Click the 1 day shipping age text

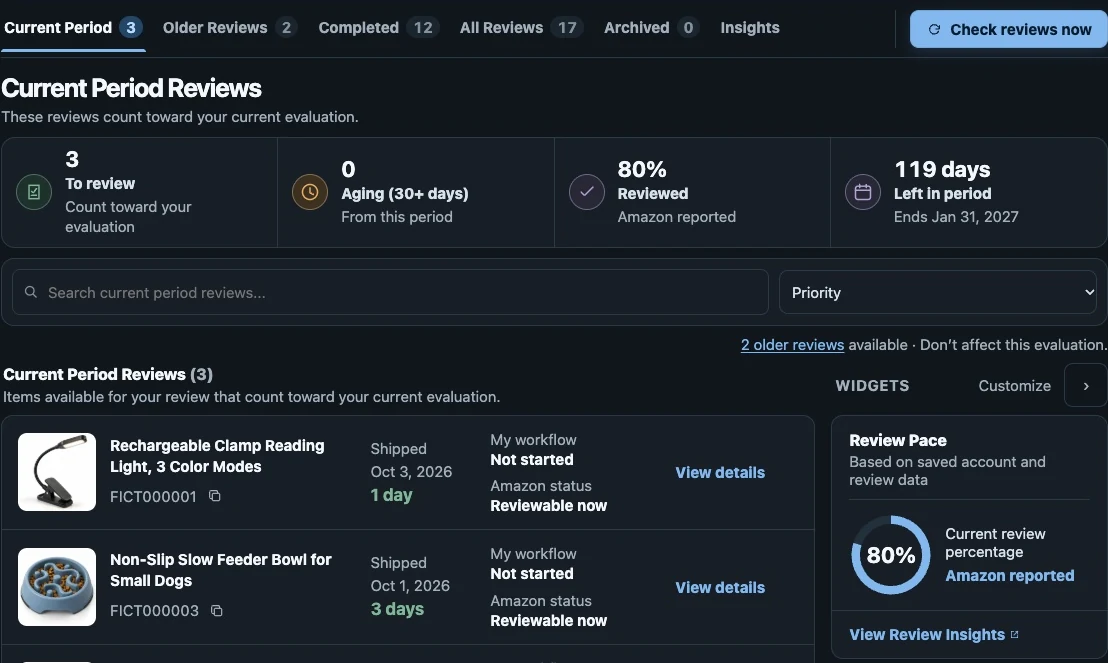(x=391, y=495)
